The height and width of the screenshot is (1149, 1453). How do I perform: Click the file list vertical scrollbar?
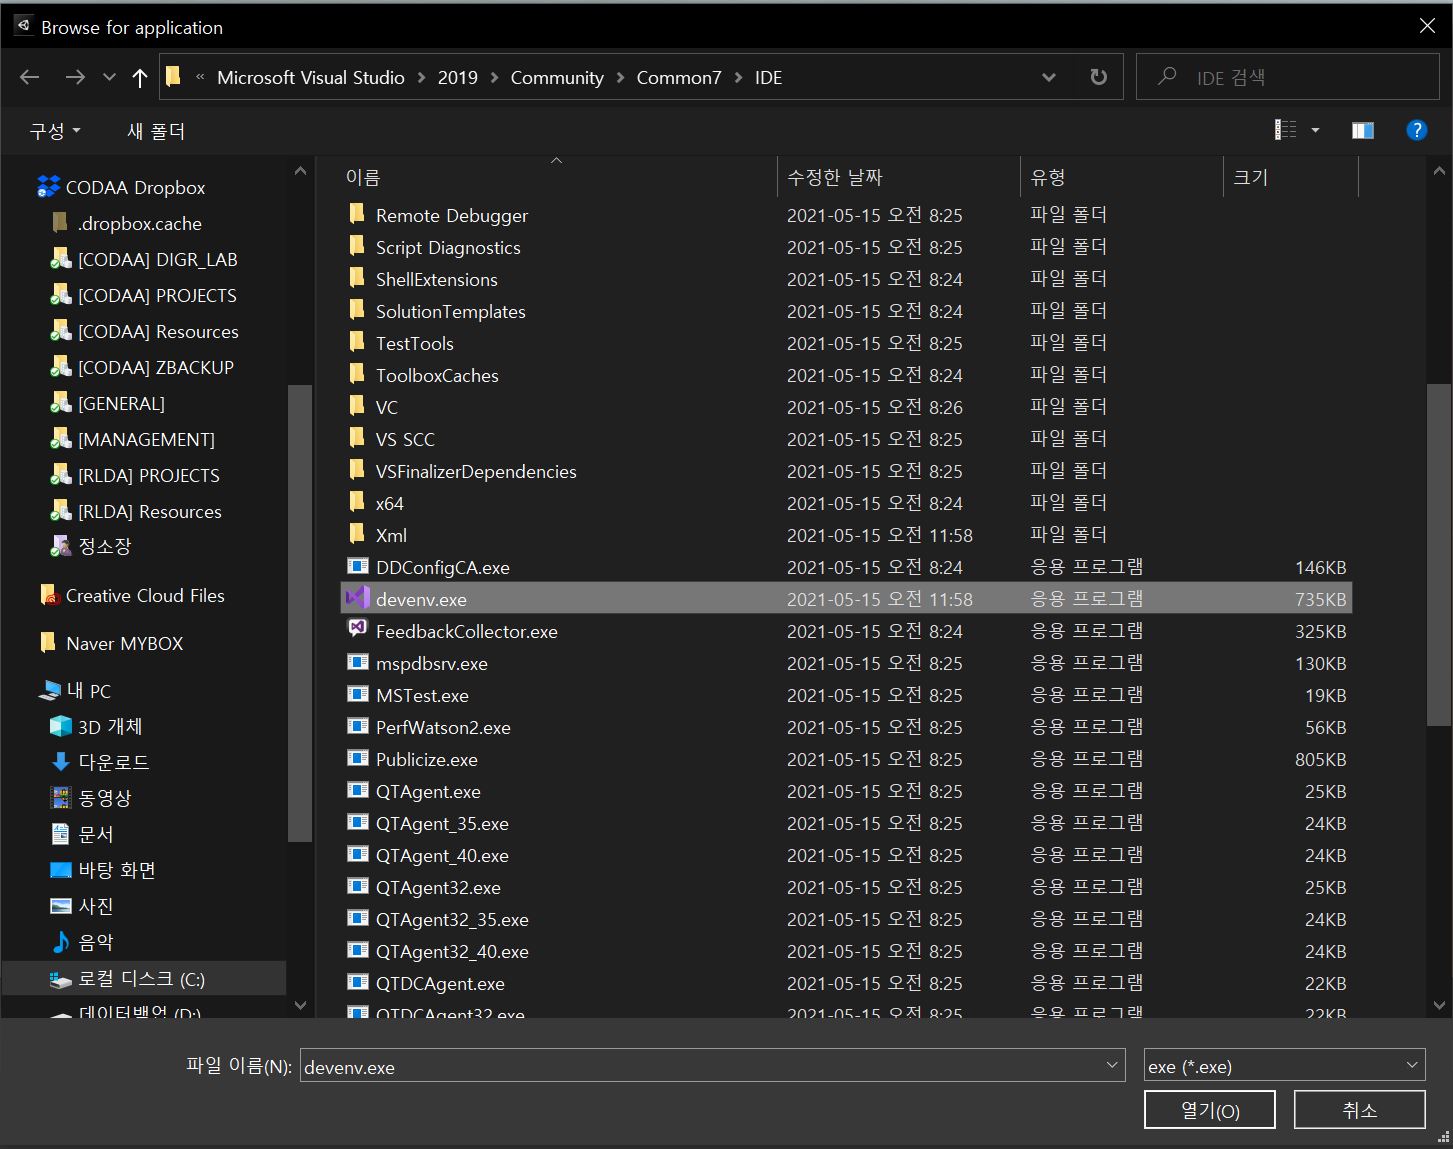[1439, 554]
